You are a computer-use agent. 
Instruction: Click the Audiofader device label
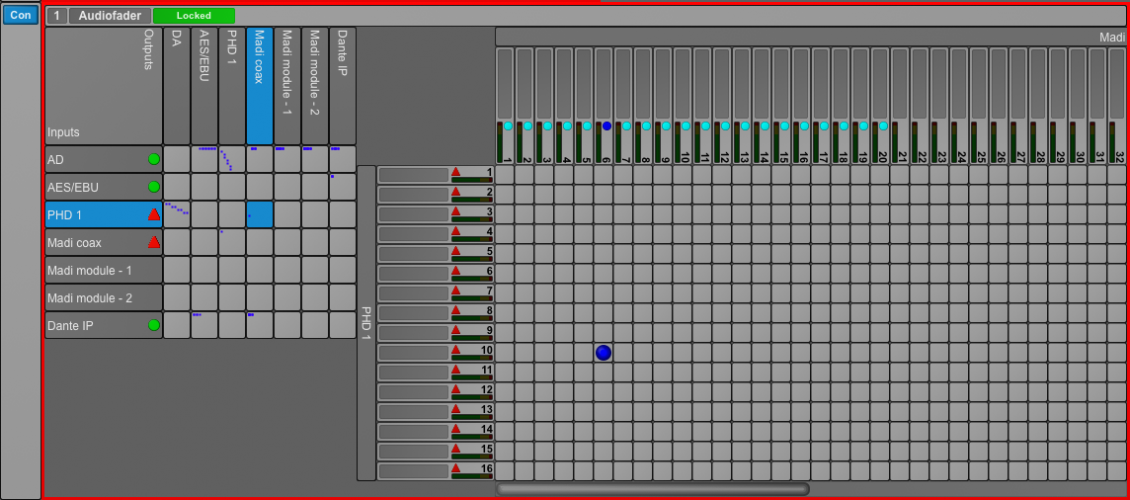coord(110,16)
